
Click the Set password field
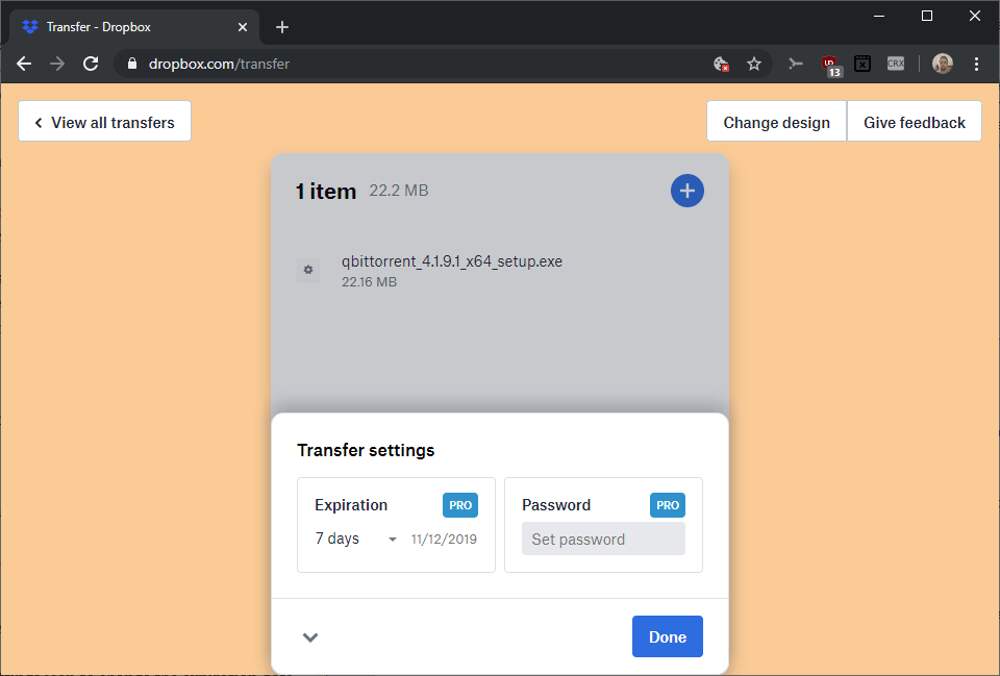pyautogui.click(x=603, y=539)
